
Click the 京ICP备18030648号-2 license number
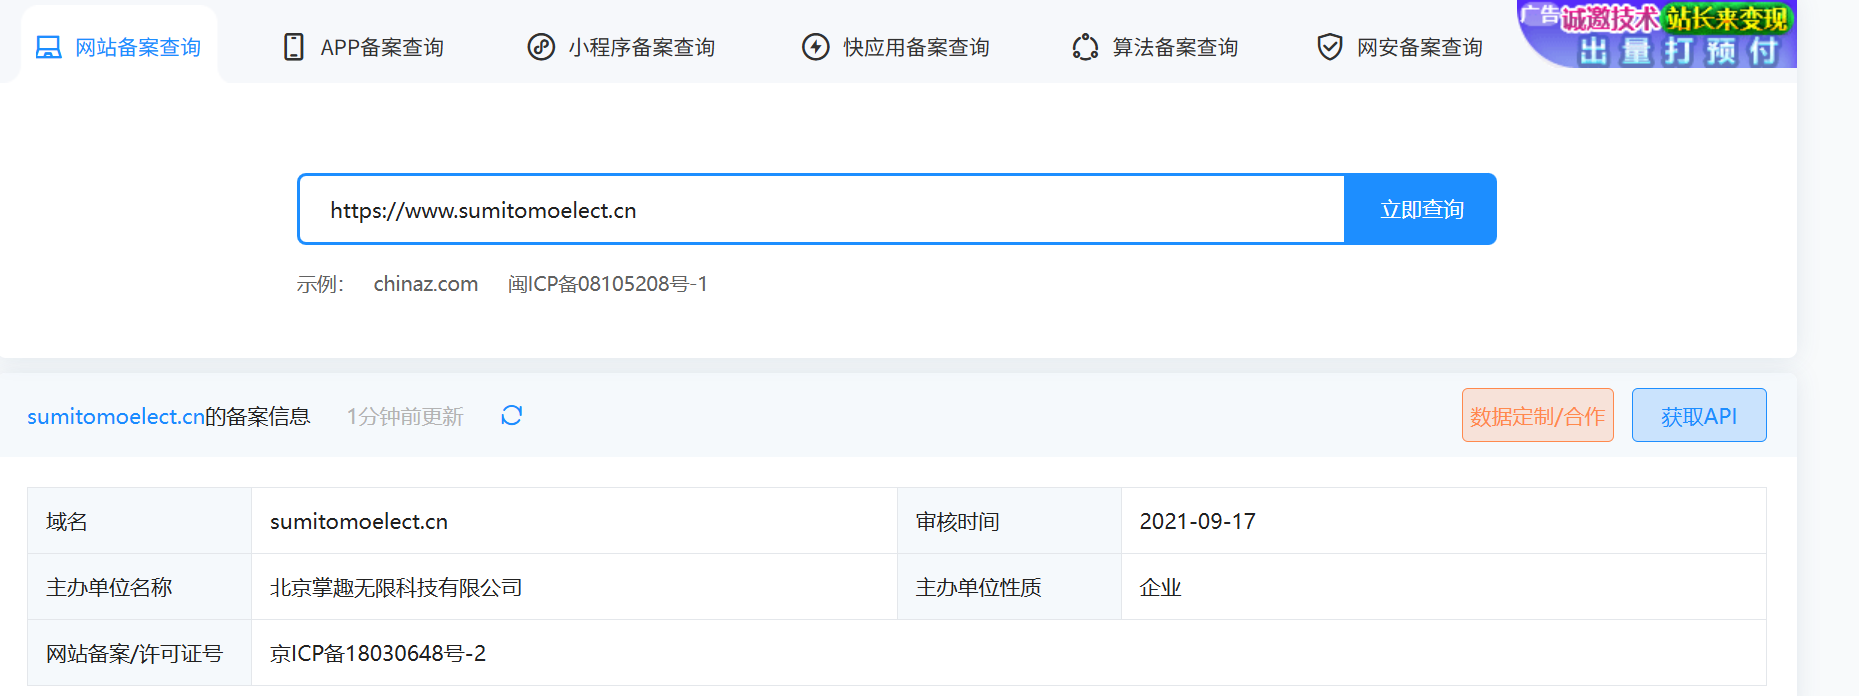click(378, 653)
